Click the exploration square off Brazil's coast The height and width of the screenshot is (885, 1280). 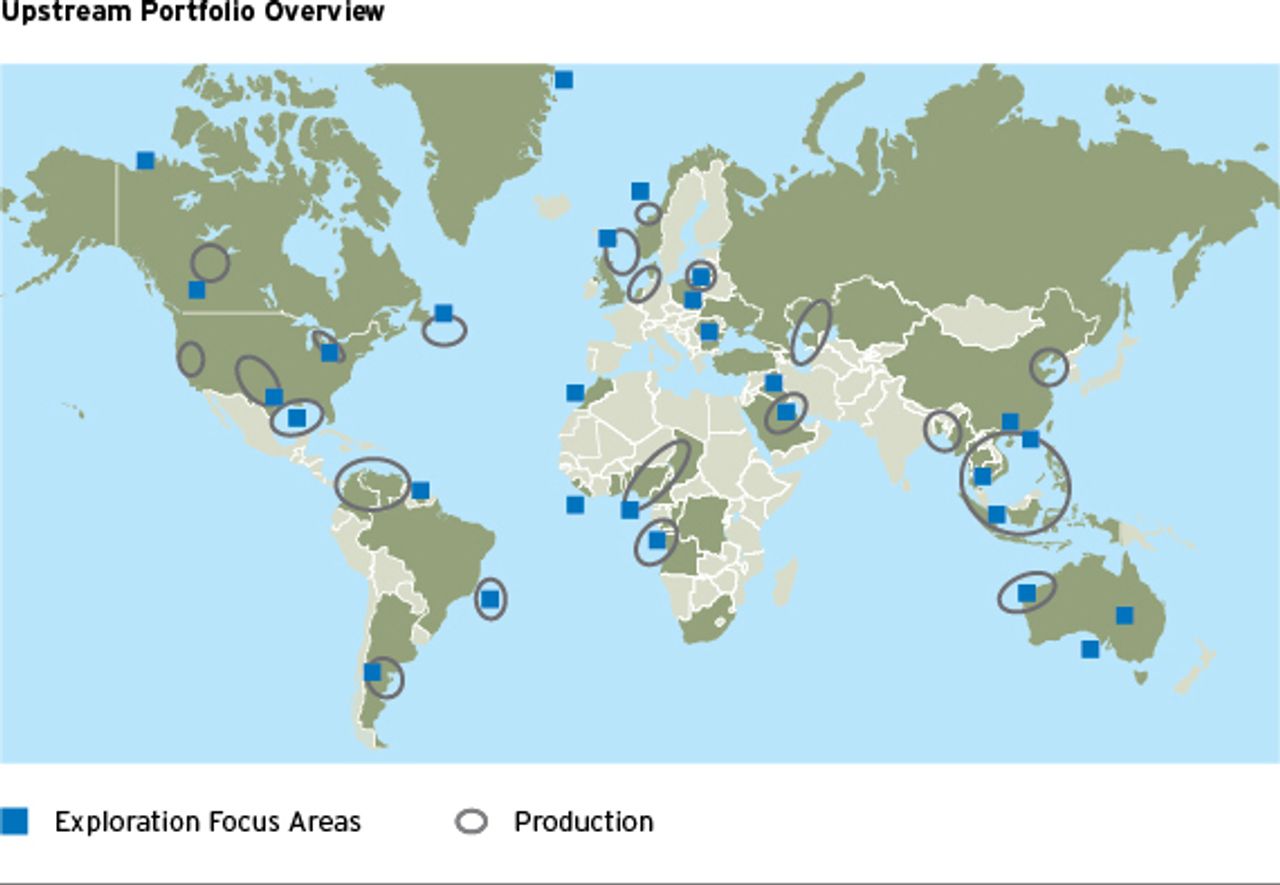[489, 599]
